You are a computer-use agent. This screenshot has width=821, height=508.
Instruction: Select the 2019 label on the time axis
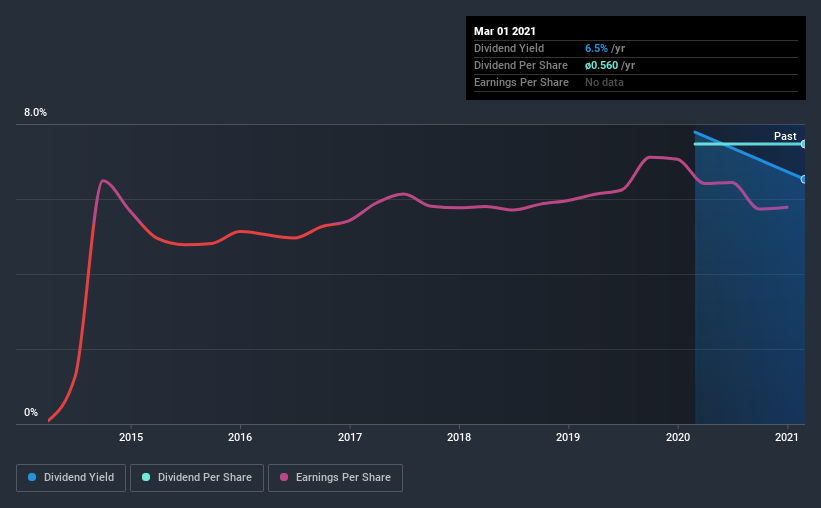pyautogui.click(x=568, y=437)
